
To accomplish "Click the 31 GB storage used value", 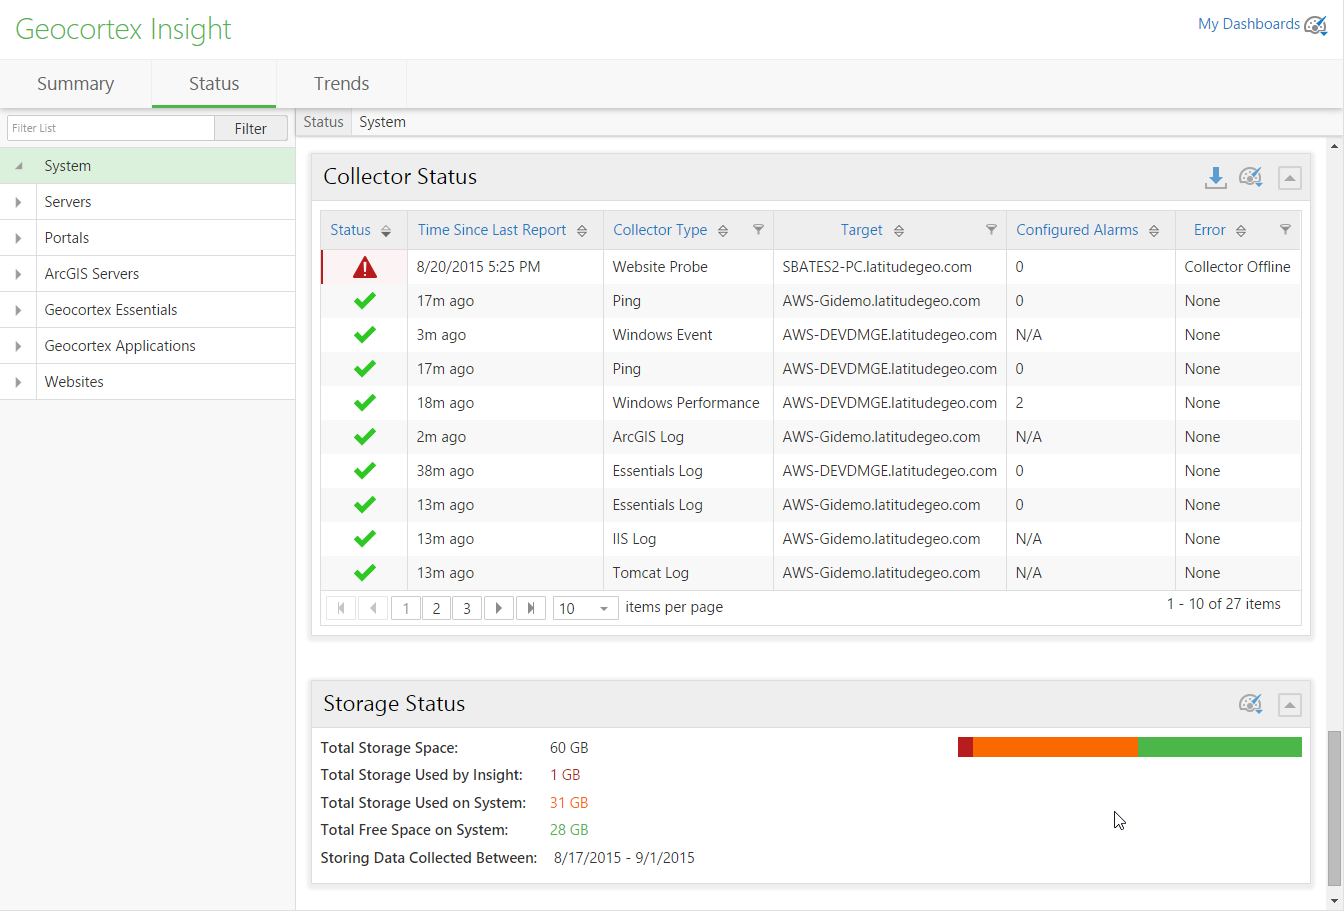I will (569, 803).
